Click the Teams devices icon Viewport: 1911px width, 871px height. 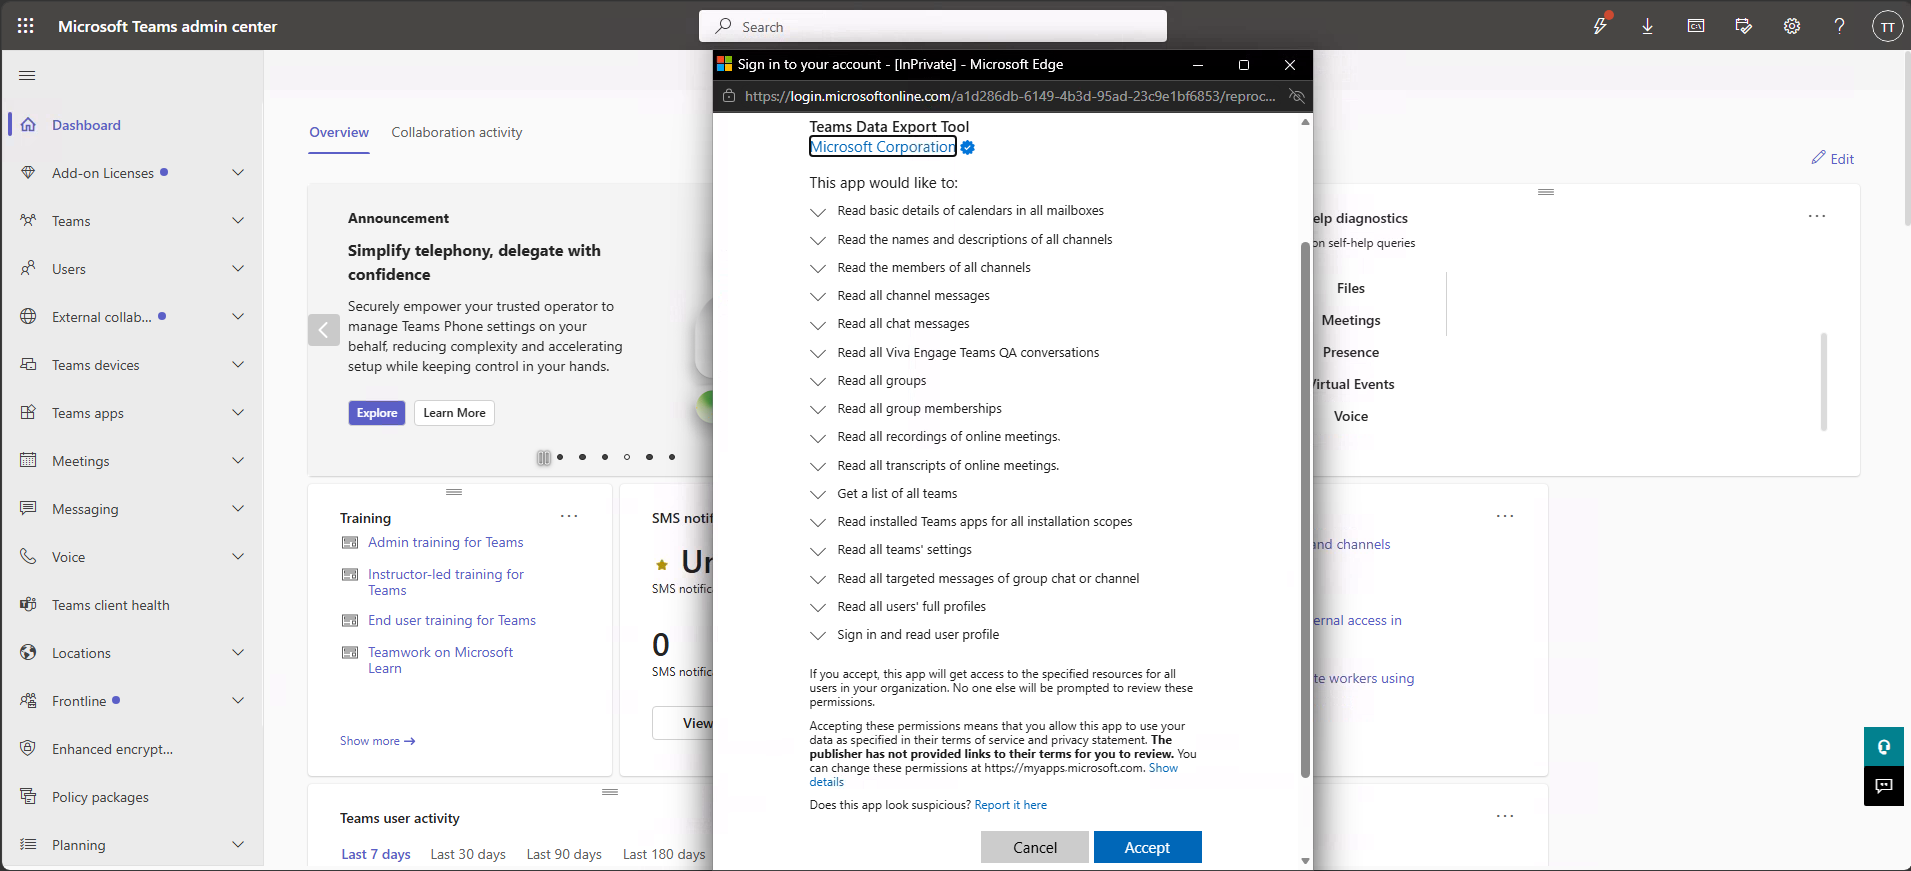(28, 364)
